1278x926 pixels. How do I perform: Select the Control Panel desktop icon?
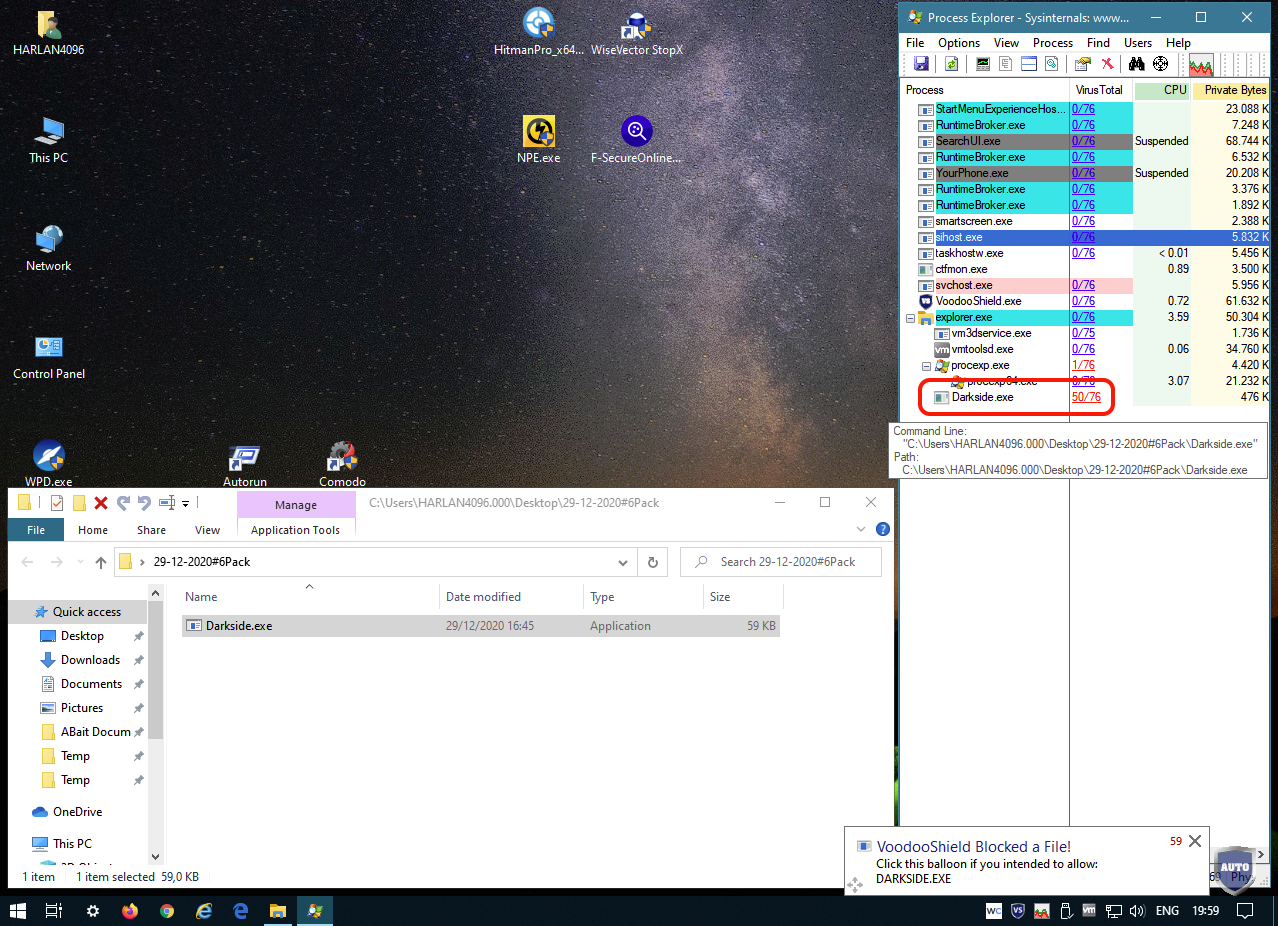pyautogui.click(x=49, y=355)
